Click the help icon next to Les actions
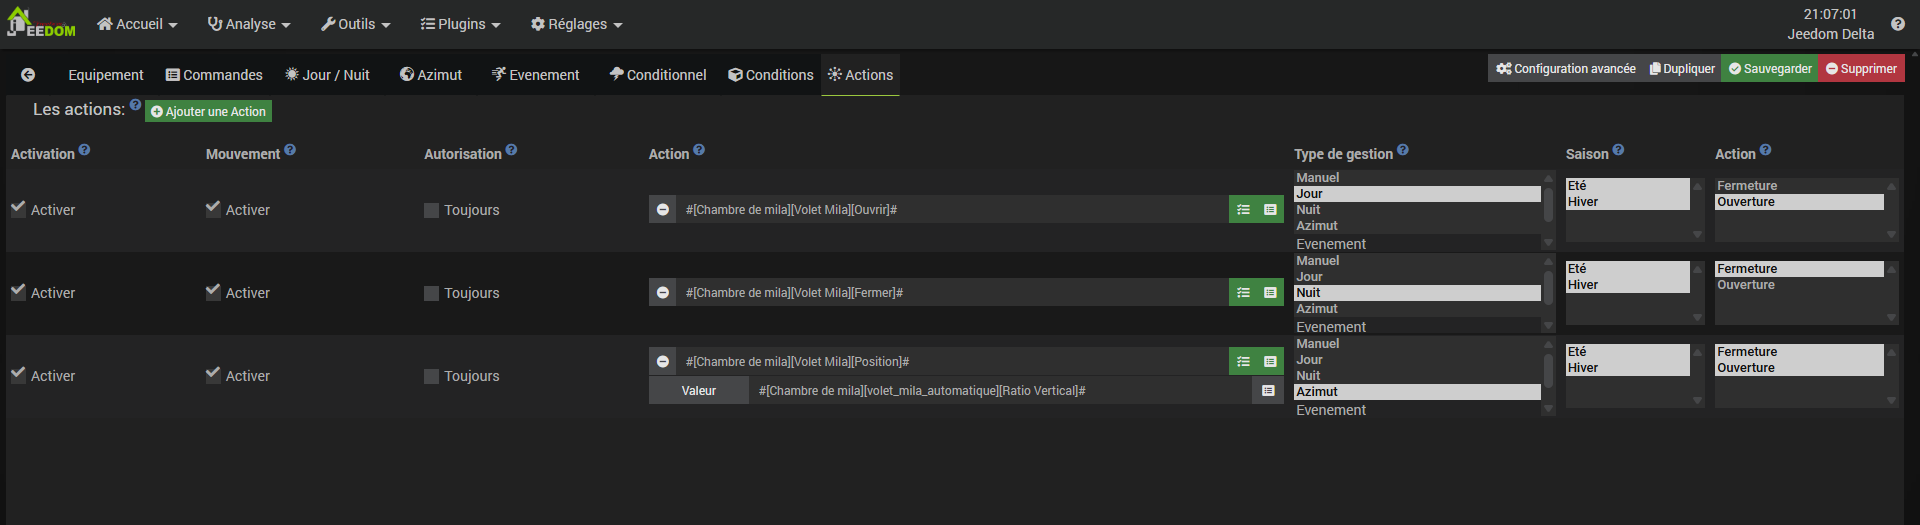Viewport: 1920px width, 525px height. tap(136, 104)
